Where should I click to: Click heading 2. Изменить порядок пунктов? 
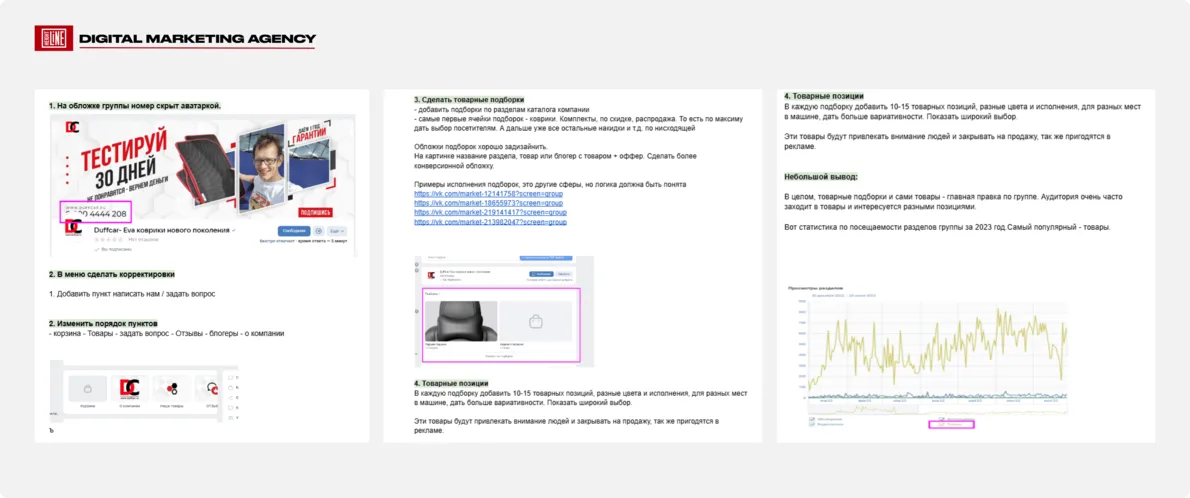click(103, 323)
